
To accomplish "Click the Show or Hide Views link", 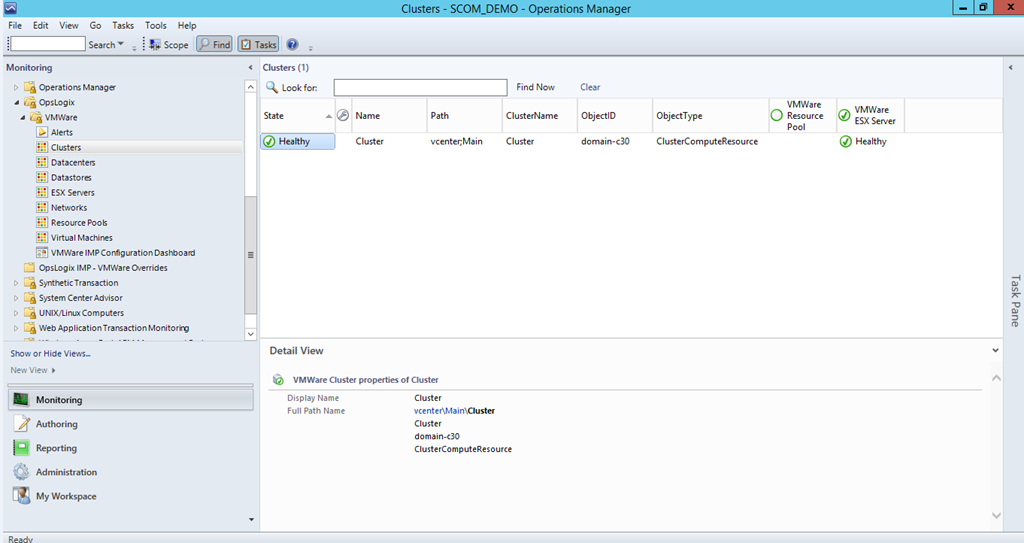I will 50,353.
